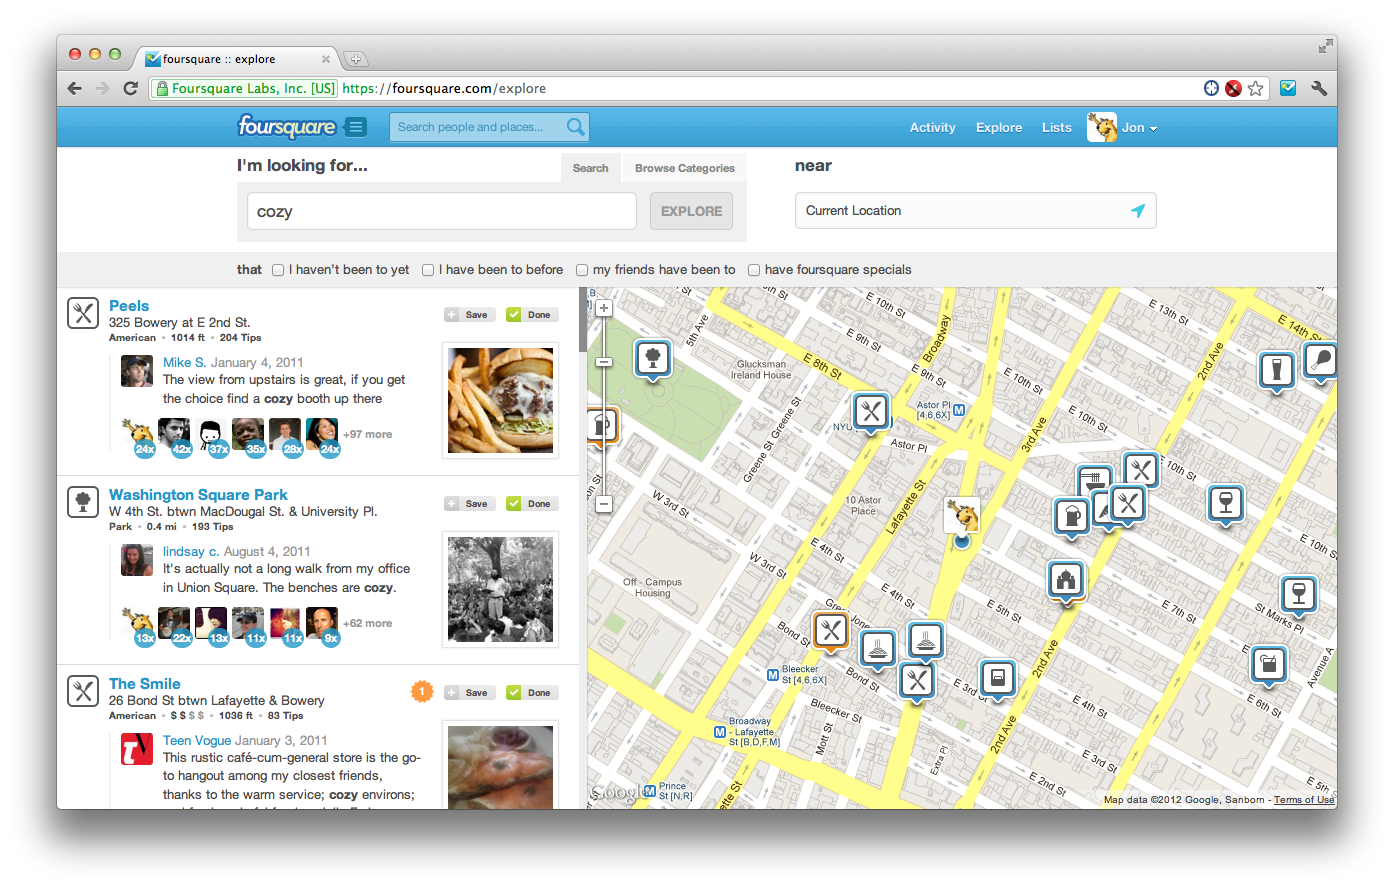Mark Peels as Done

pyautogui.click(x=531, y=315)
